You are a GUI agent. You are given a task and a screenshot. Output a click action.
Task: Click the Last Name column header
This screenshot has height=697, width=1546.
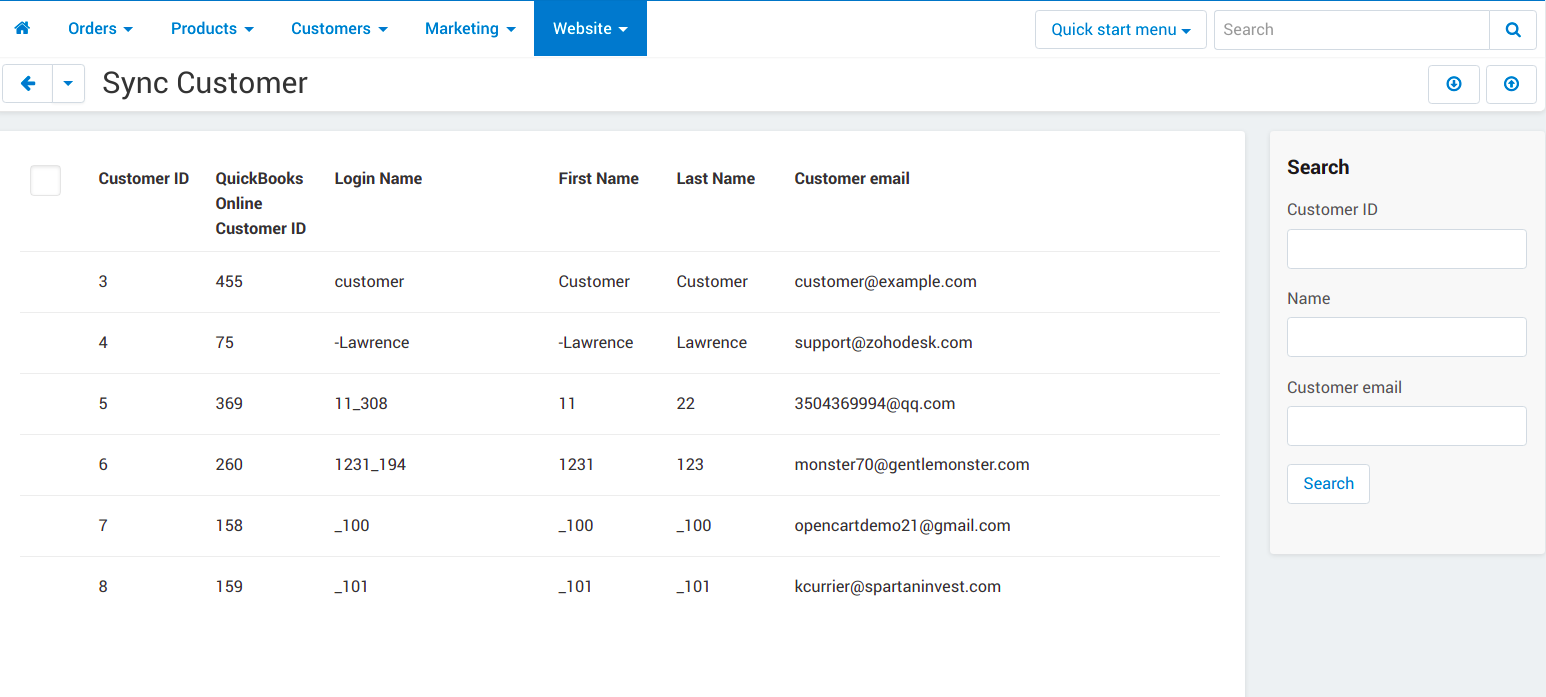pos(716,179)
